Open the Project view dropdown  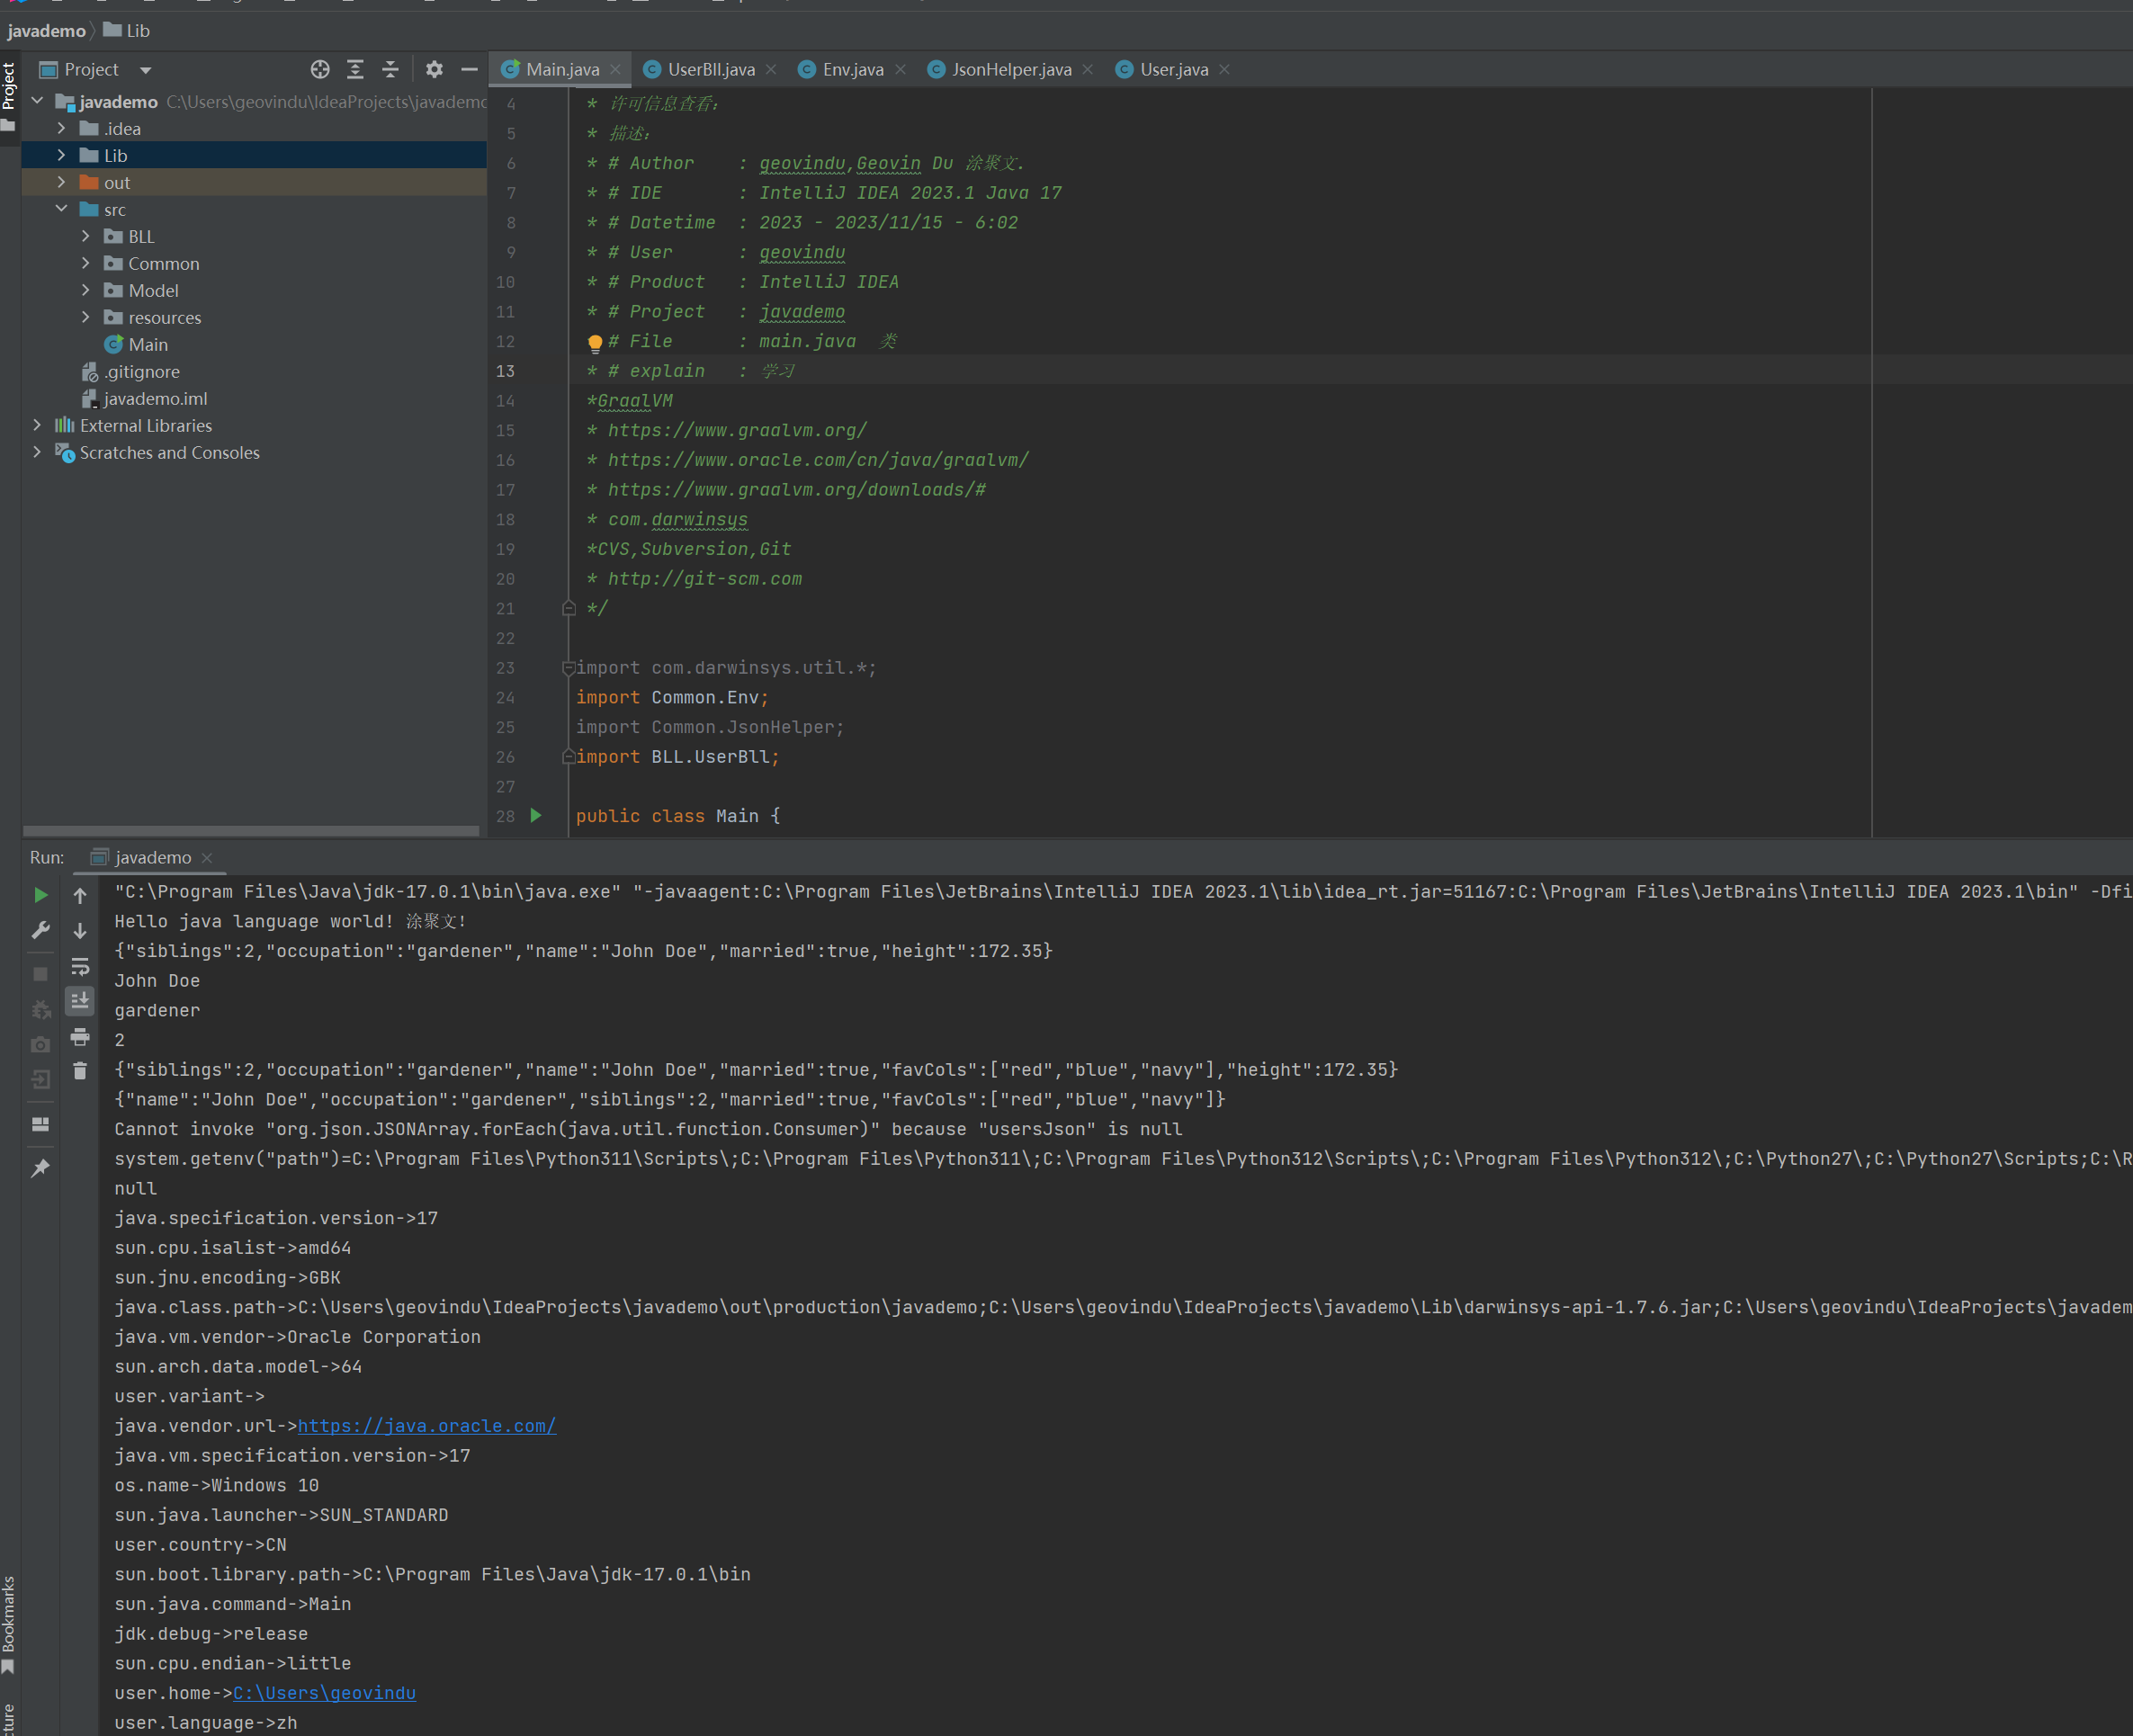146,70
